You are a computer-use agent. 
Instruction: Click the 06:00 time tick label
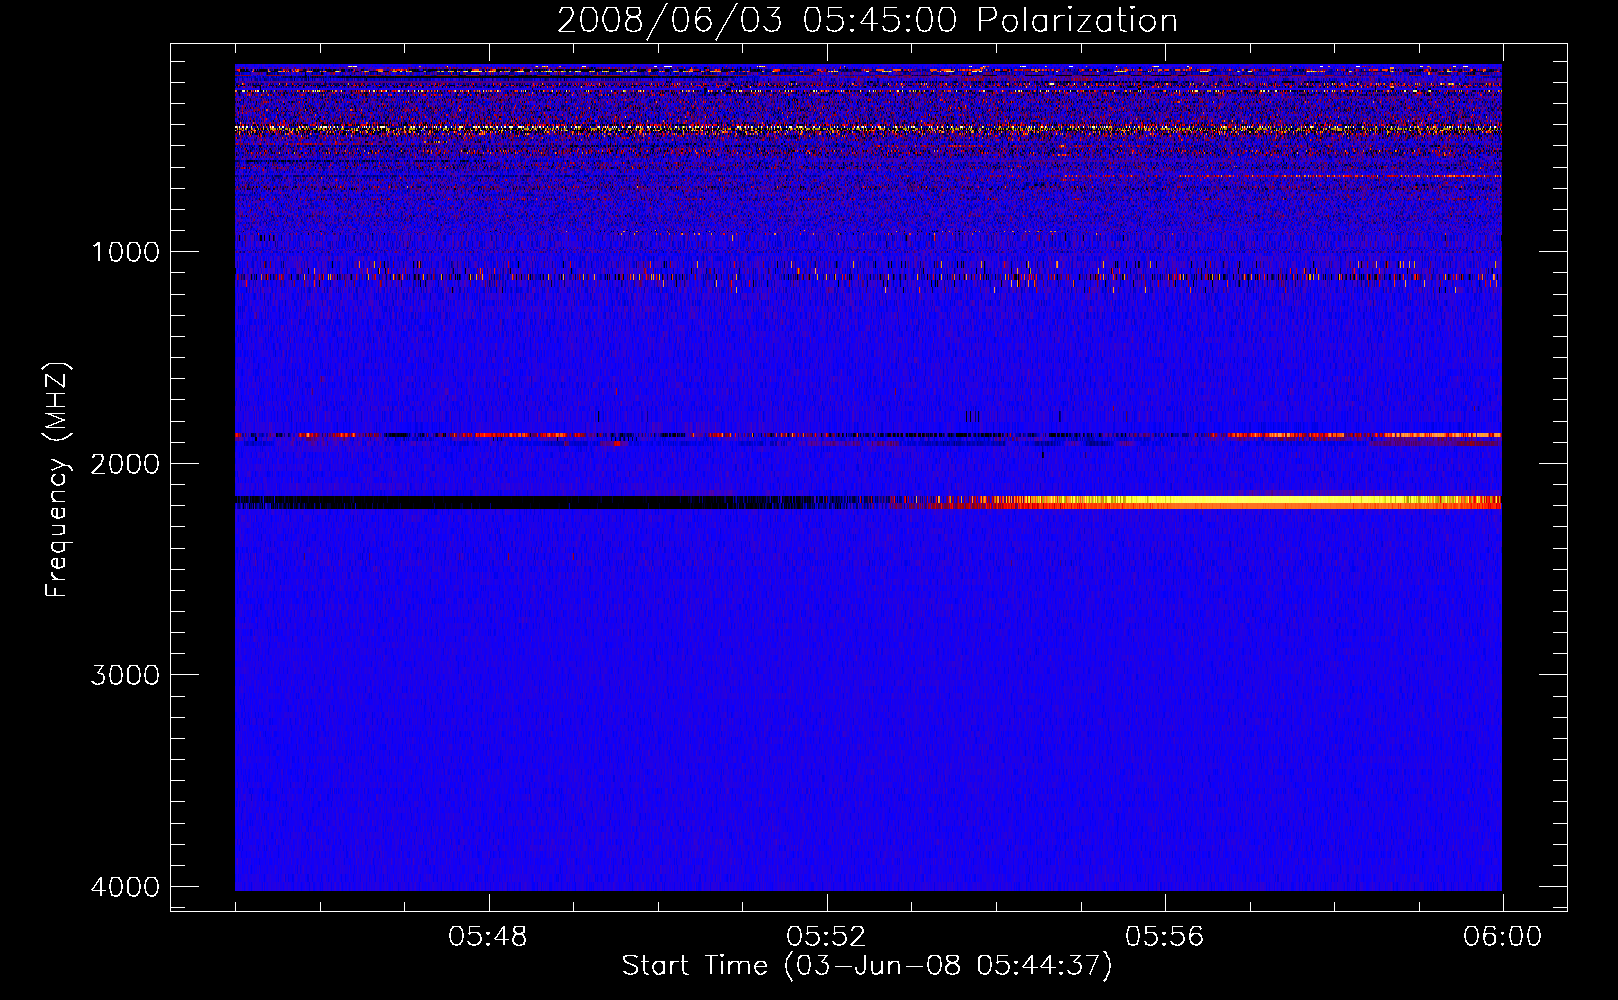point(1503,937)
